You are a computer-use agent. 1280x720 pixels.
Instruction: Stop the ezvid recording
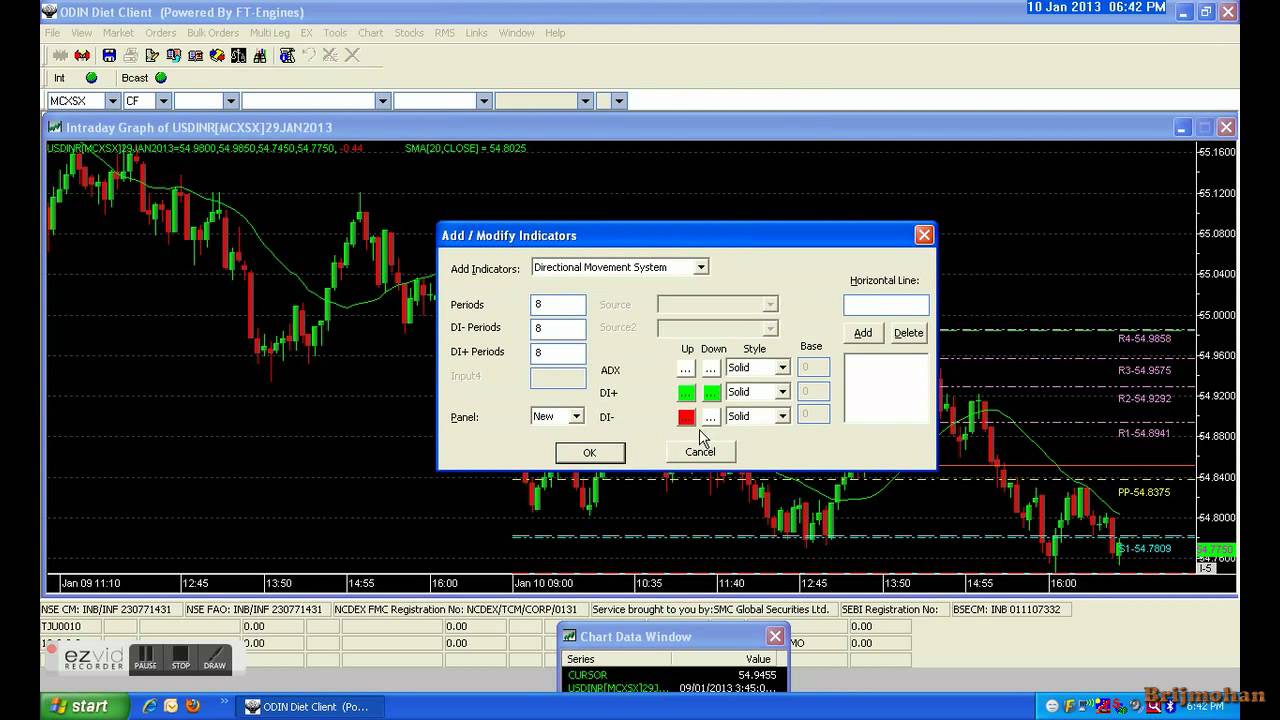pyautogui.click(x=180, y=658)
